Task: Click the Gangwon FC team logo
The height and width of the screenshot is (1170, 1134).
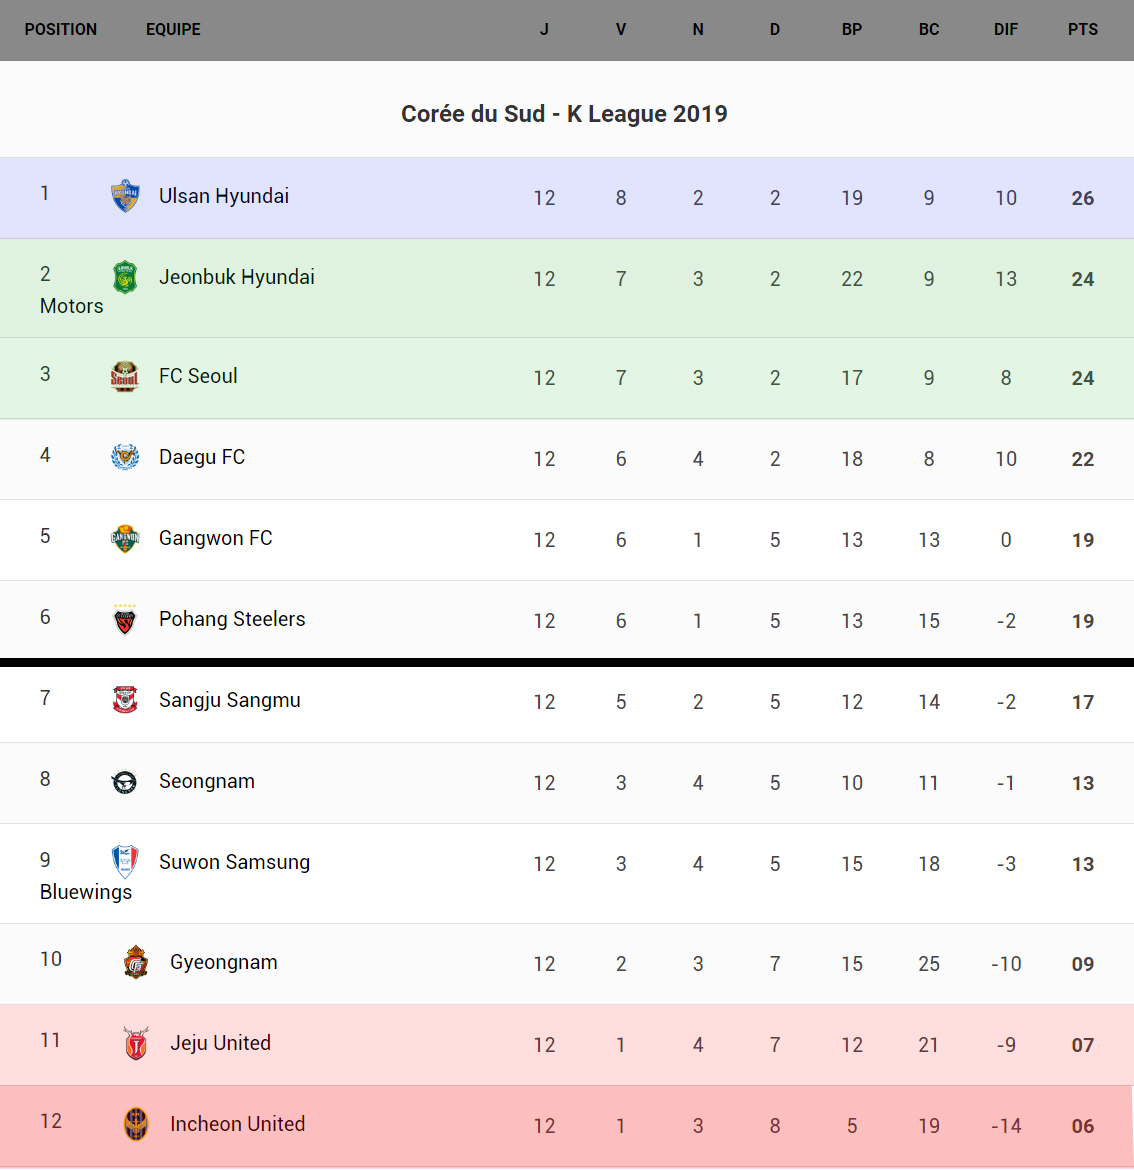Action: click(125, 538)
